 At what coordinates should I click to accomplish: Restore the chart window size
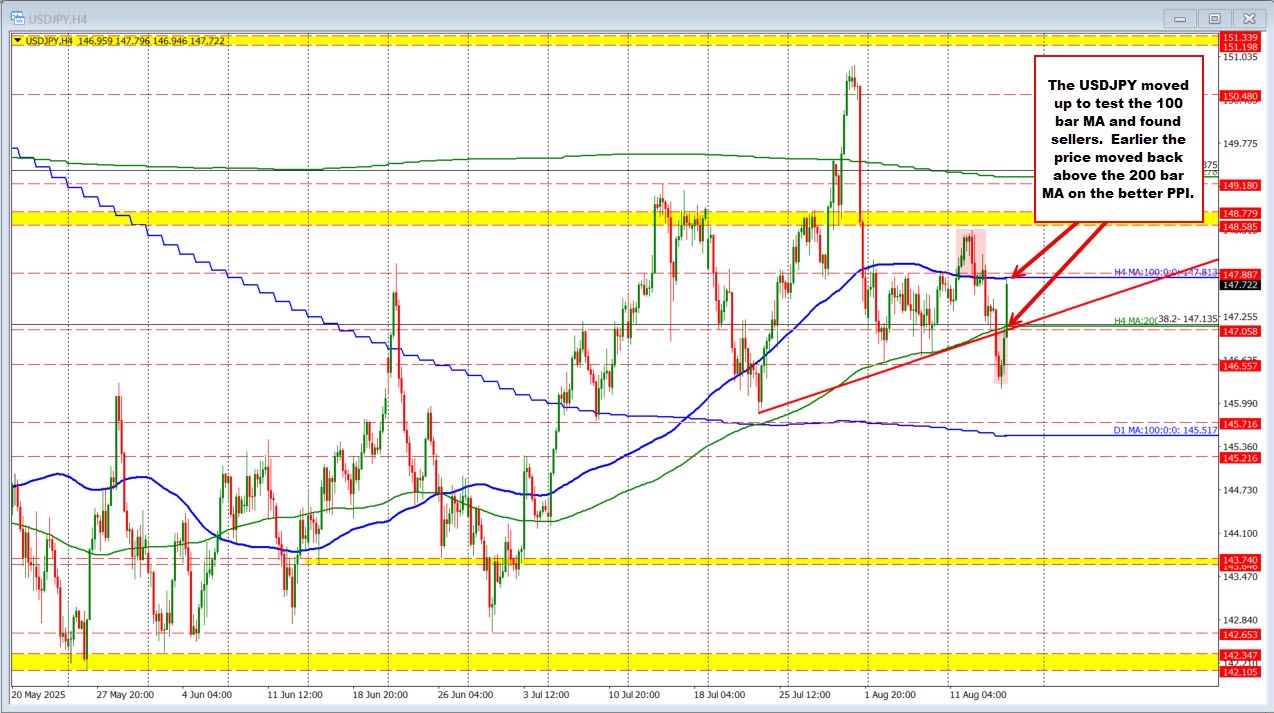pos(1214,17)
